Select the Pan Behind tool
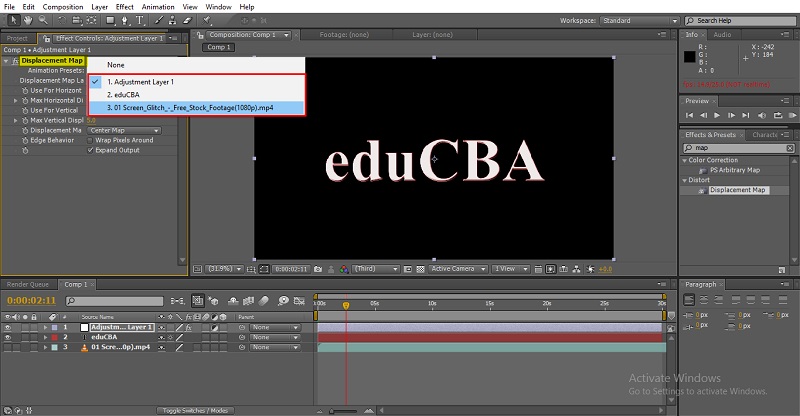The image size is (800, 416). tap(91, 20)
